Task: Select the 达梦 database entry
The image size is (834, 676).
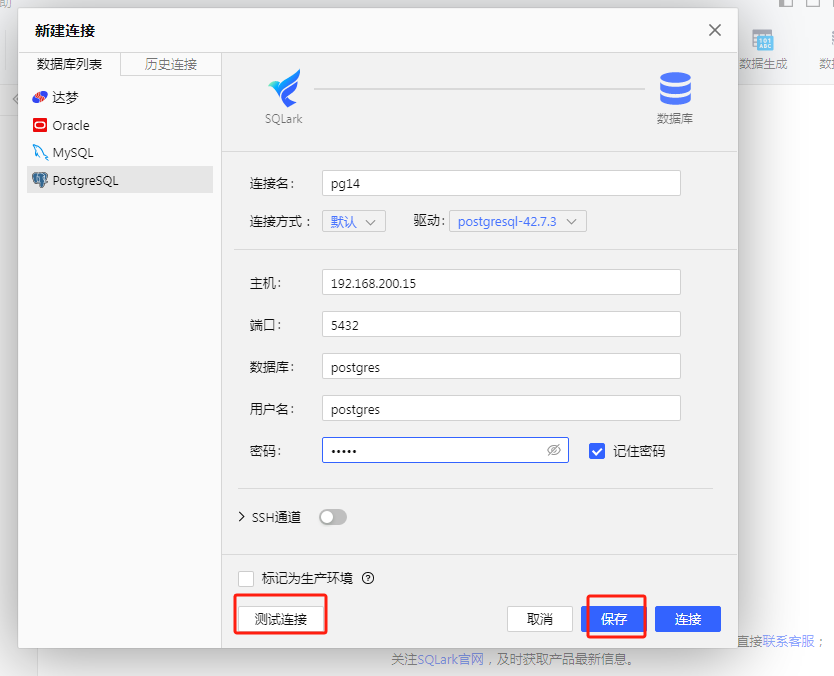Action: tap(120, 97)
